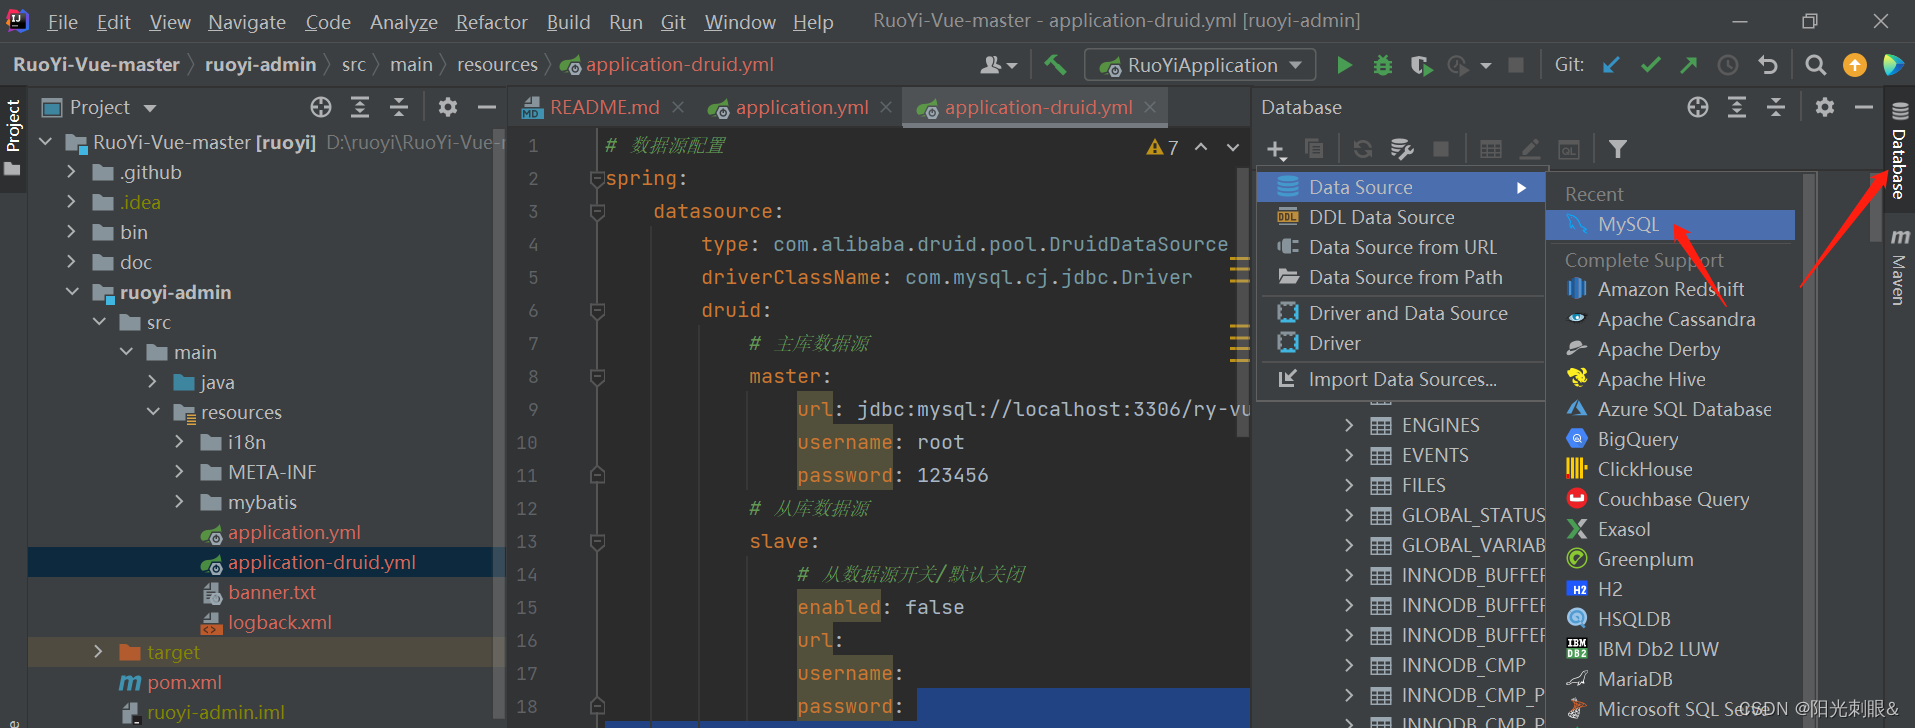Close the application-druid.yml tab
This screenshot has width=1915, height=728.
1150,107
